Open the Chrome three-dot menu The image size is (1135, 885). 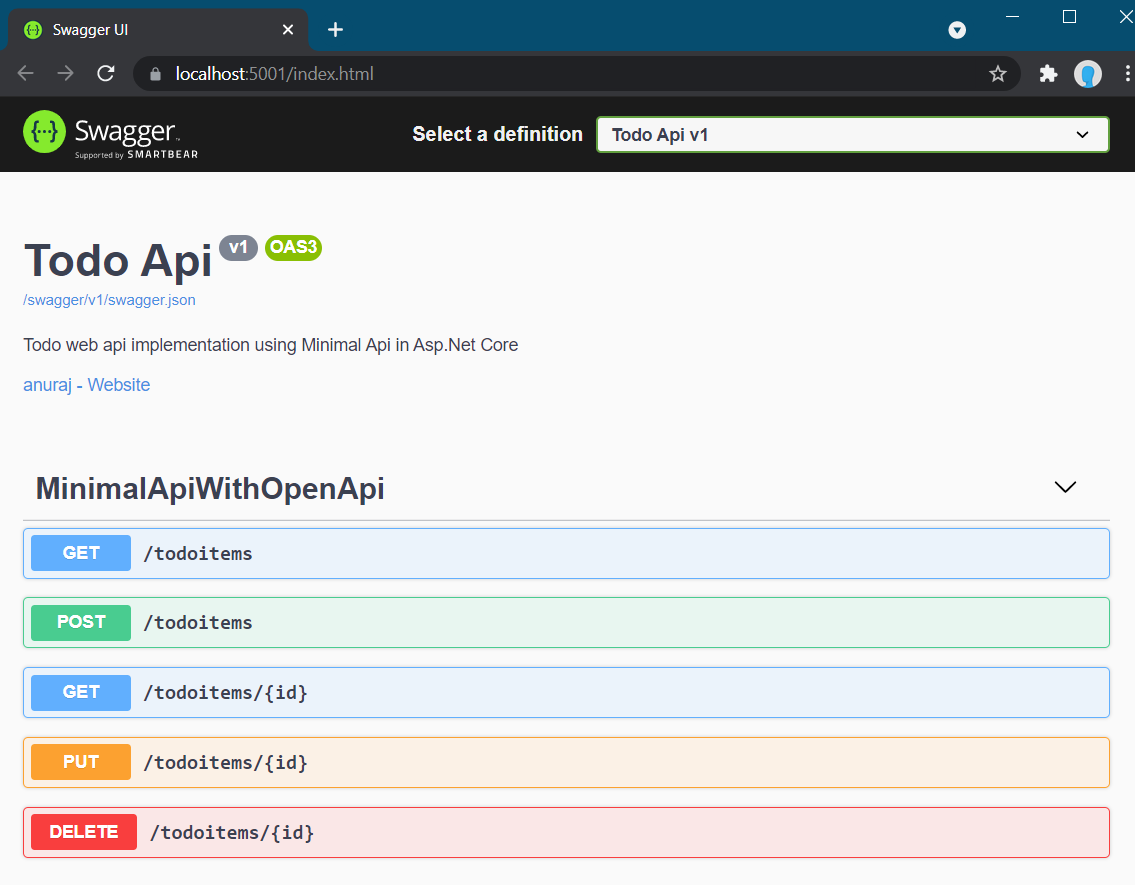1127,74
